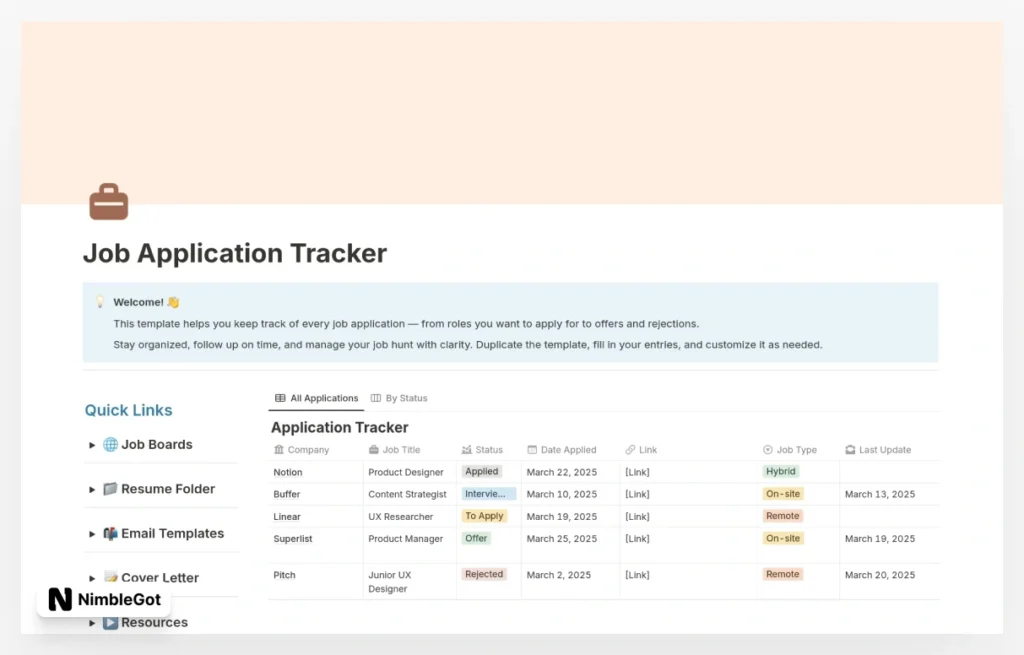
Task: Click the March 22, 2025 date cell
Action: (570, 472)
